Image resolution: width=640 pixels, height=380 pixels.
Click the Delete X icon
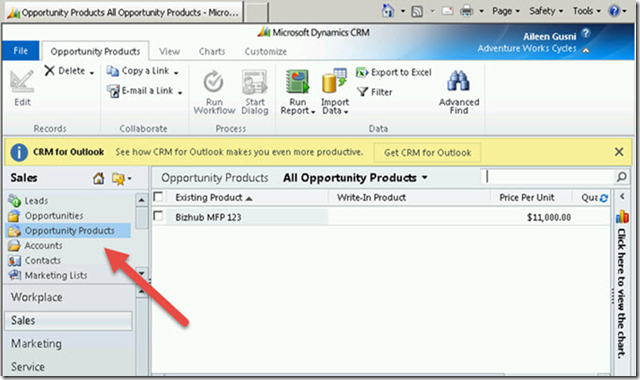click(x=49, y=71)
